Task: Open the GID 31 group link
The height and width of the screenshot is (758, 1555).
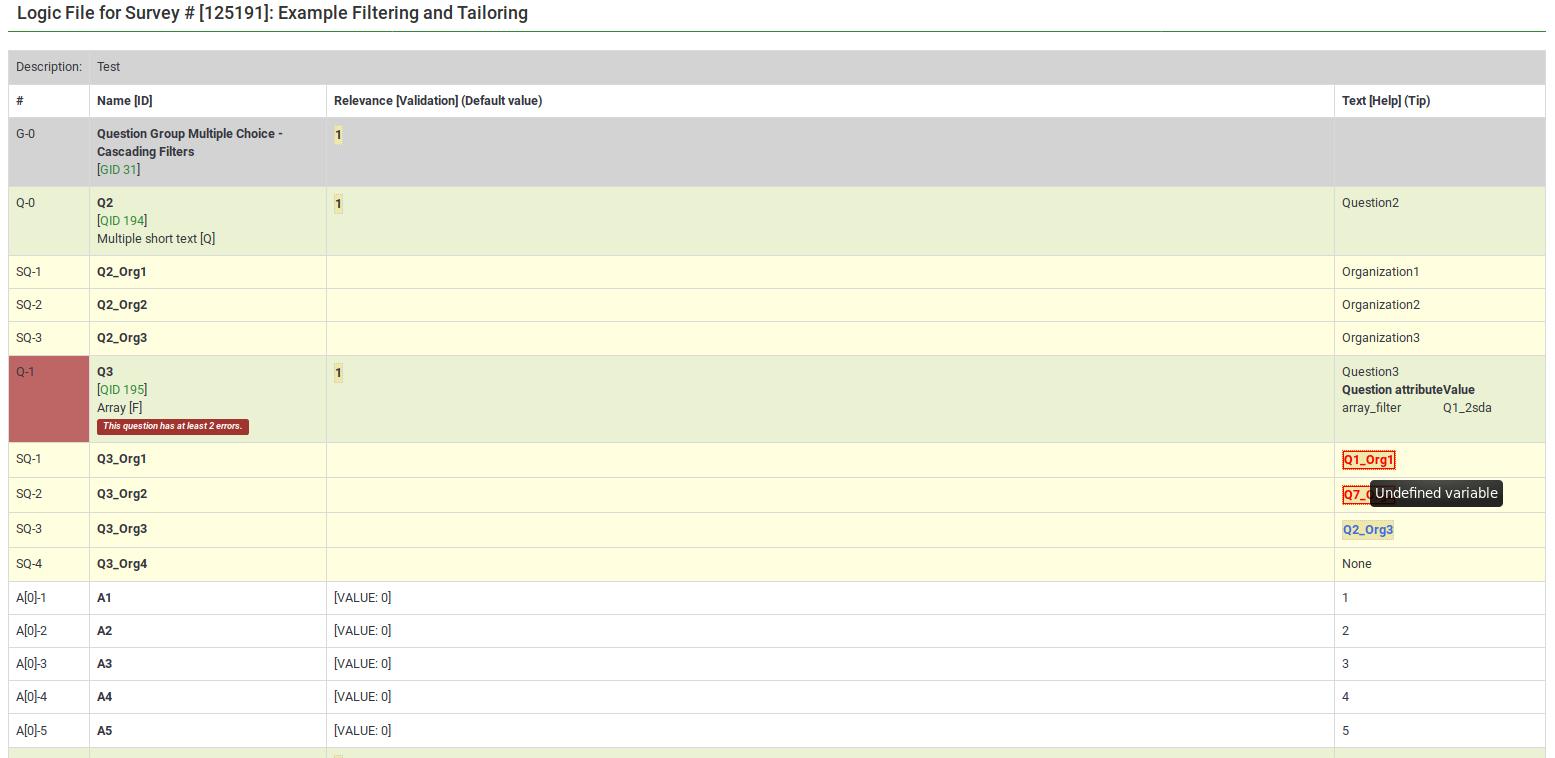Action: click(x=118, y=170)
